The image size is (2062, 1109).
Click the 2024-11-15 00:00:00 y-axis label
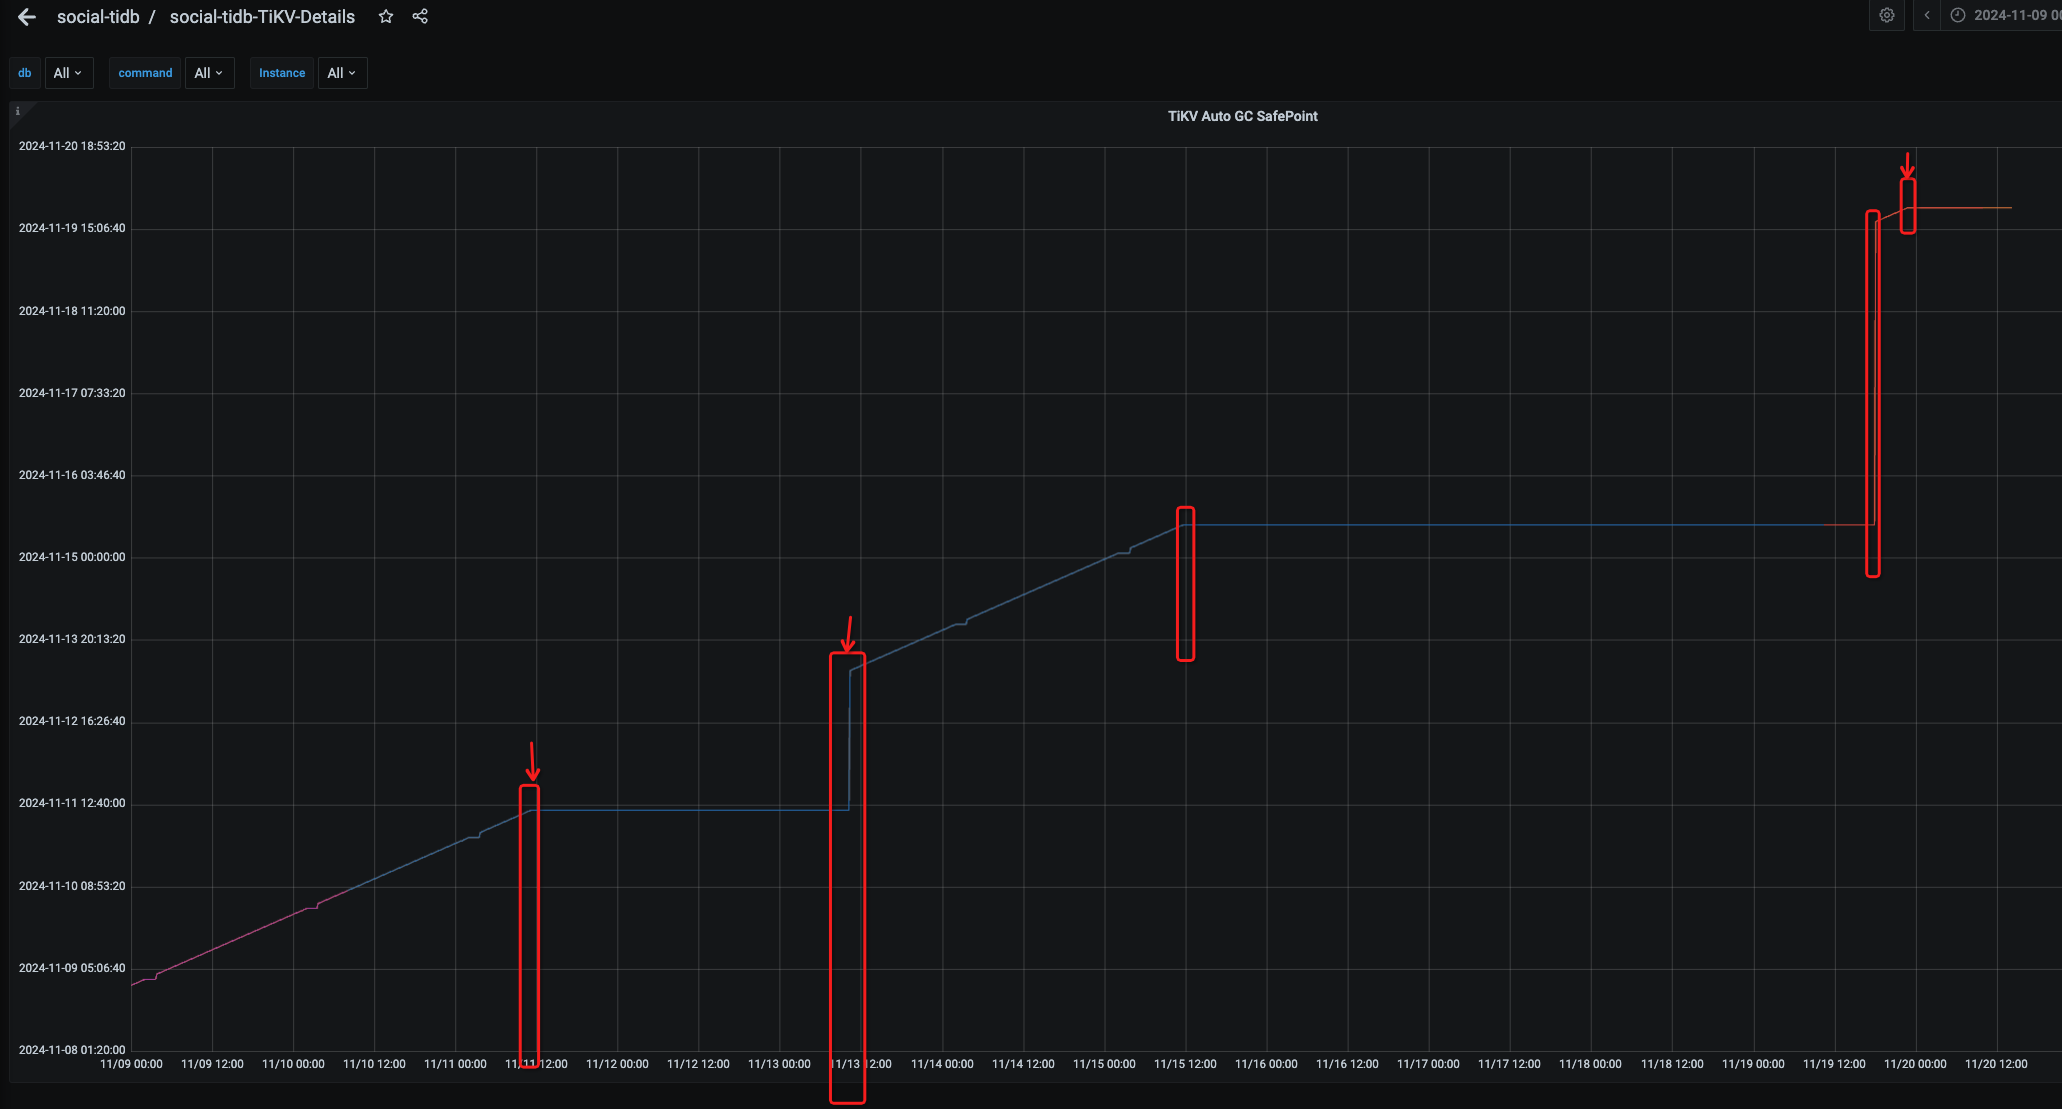pyautogui.click(x=72, y=557)
